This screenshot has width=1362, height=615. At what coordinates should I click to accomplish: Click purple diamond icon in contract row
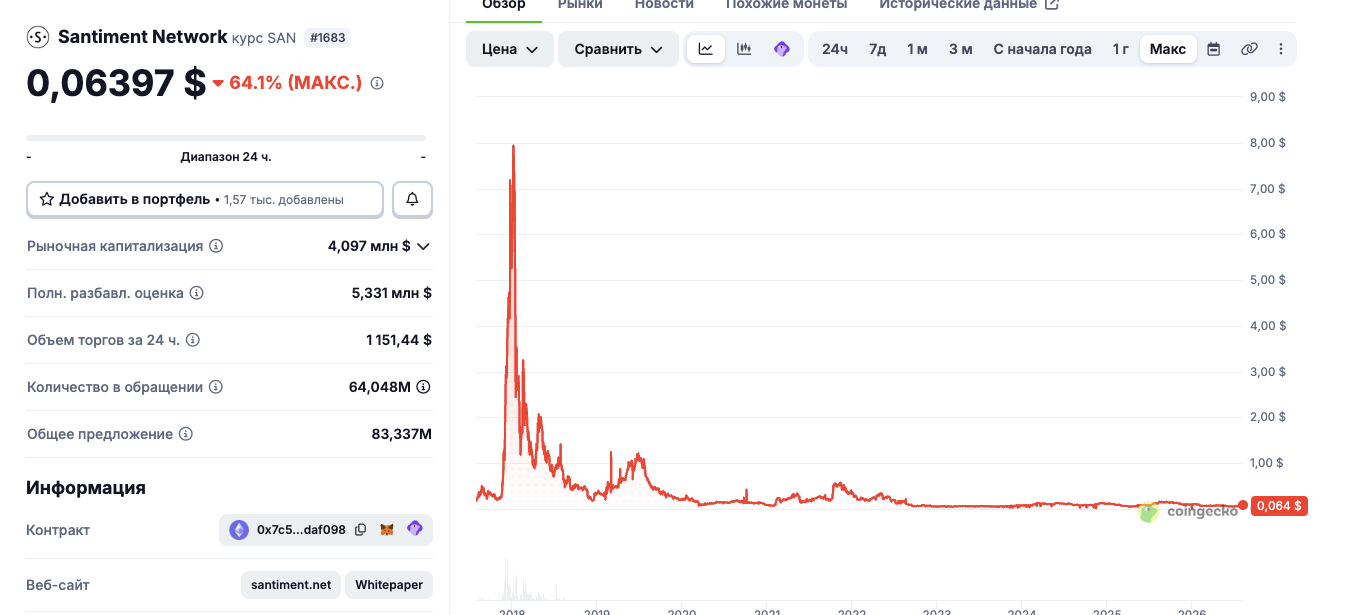415,529
